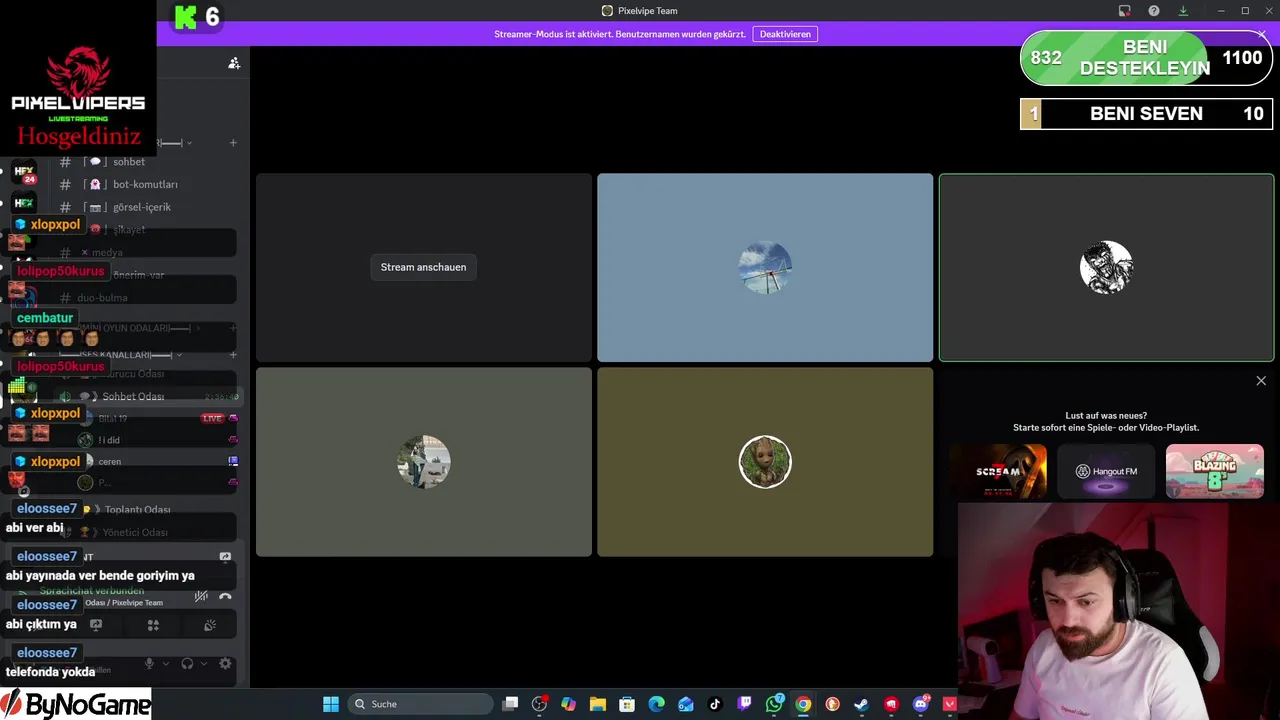Click the taskbar Suche search box
This screenshot has width=1280, height=720.
click(420, 704)
